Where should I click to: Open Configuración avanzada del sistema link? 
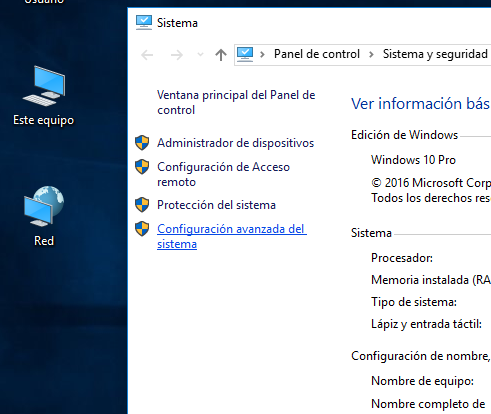pos(232,236)
